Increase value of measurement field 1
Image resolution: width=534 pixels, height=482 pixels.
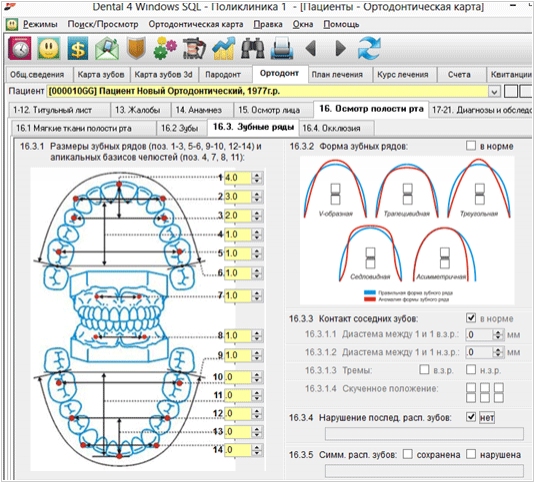pyautogui.click(x=257, y=175)
